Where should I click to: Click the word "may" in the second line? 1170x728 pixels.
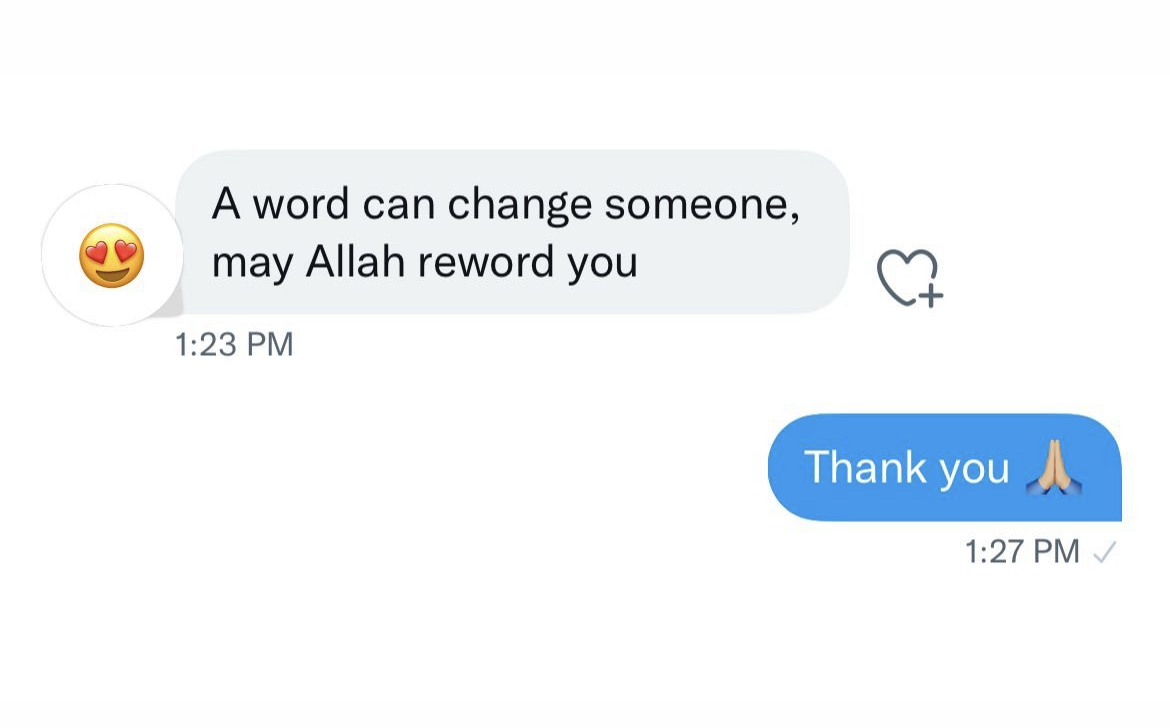click(252, 264)
